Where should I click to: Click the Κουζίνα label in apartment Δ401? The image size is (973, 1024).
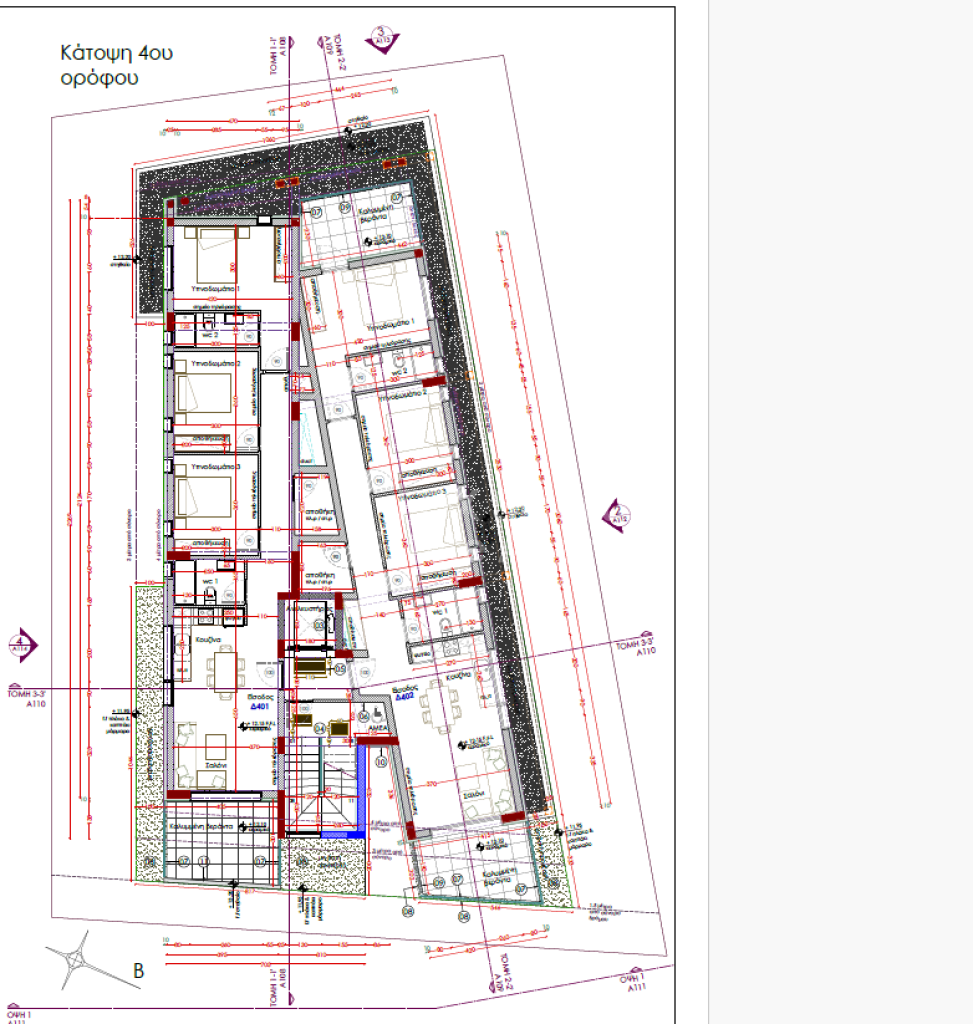click(x=208, y=636)
